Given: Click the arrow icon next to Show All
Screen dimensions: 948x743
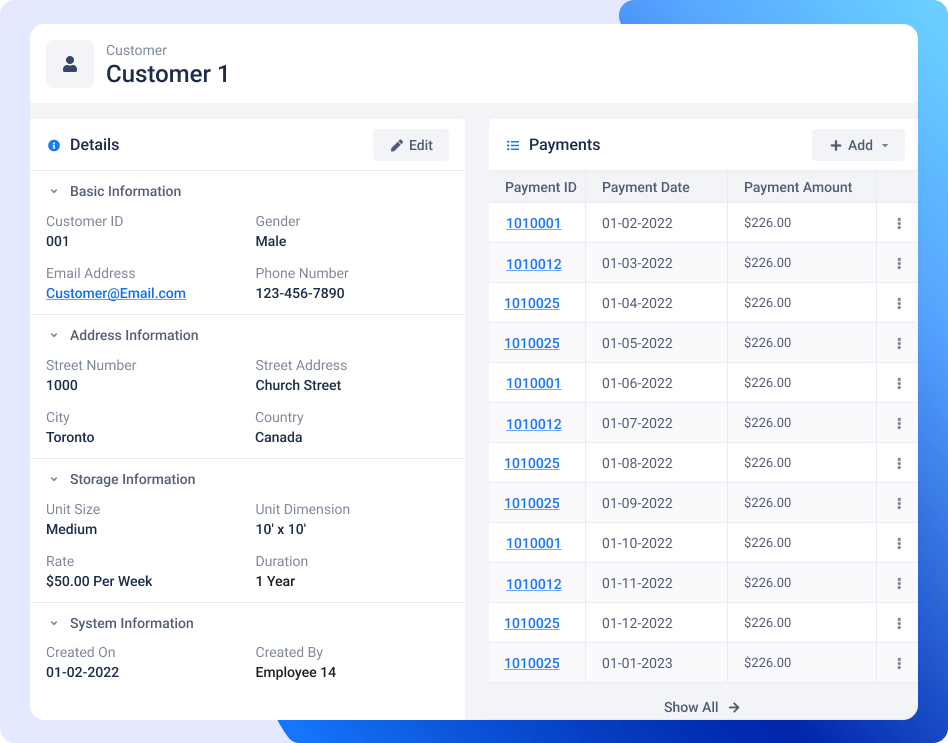Looking at the screenshot, I should click(x=733, y=707).
